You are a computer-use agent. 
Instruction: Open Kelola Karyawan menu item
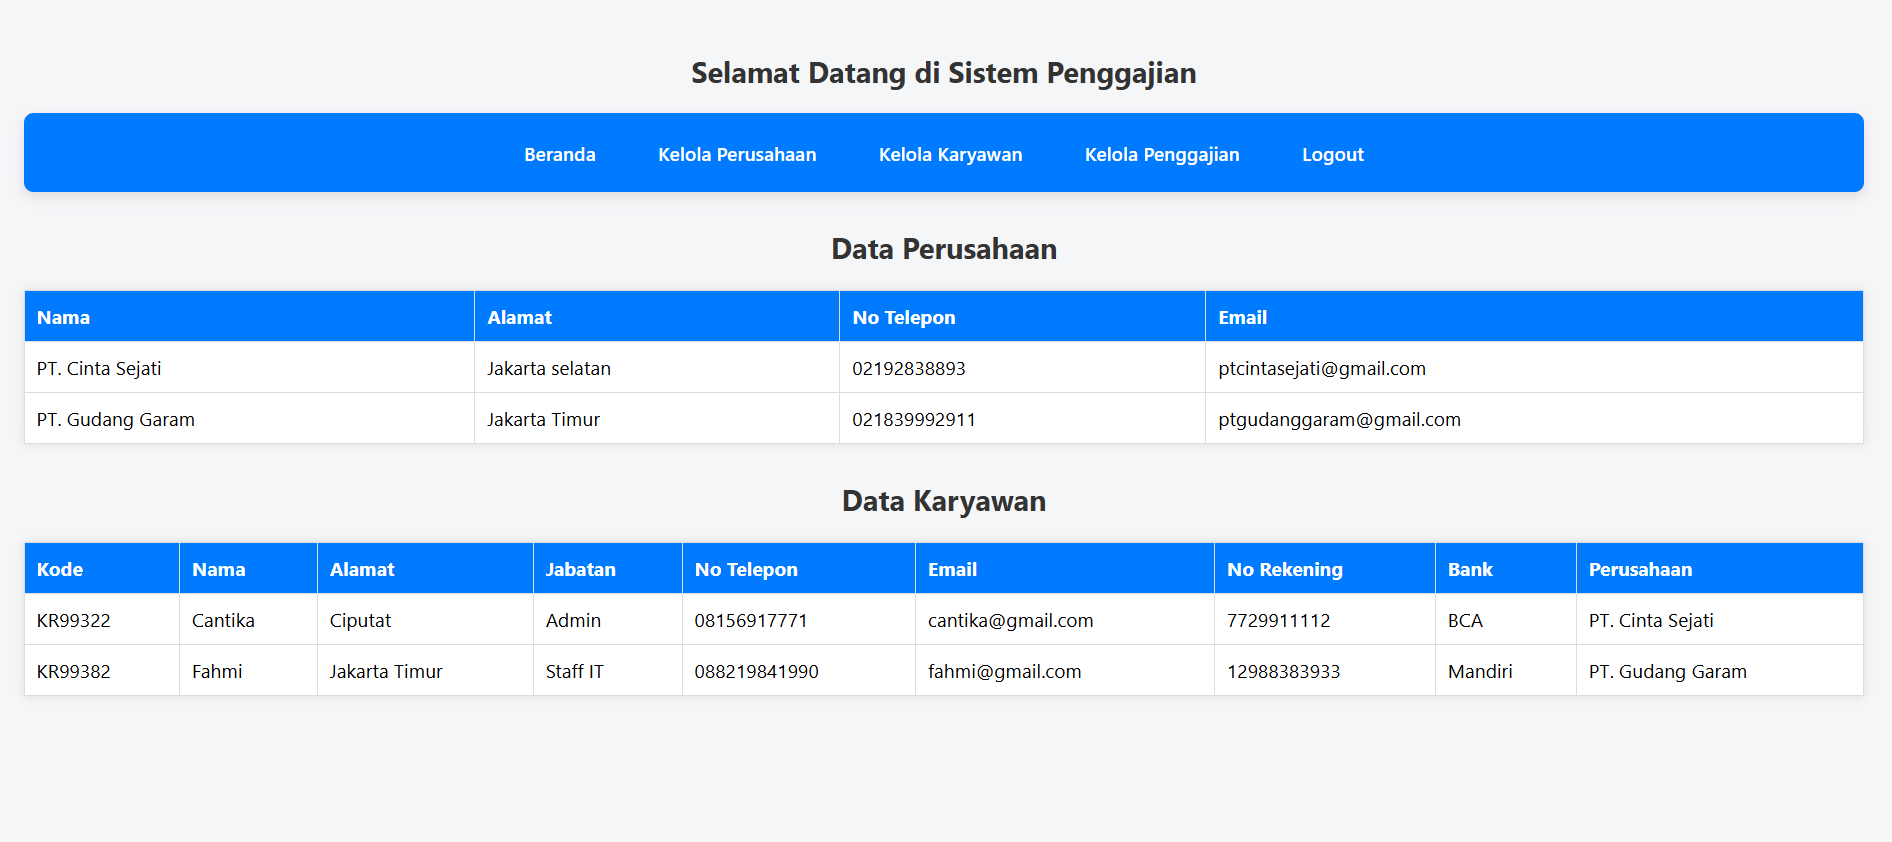(x=950, y=155)
